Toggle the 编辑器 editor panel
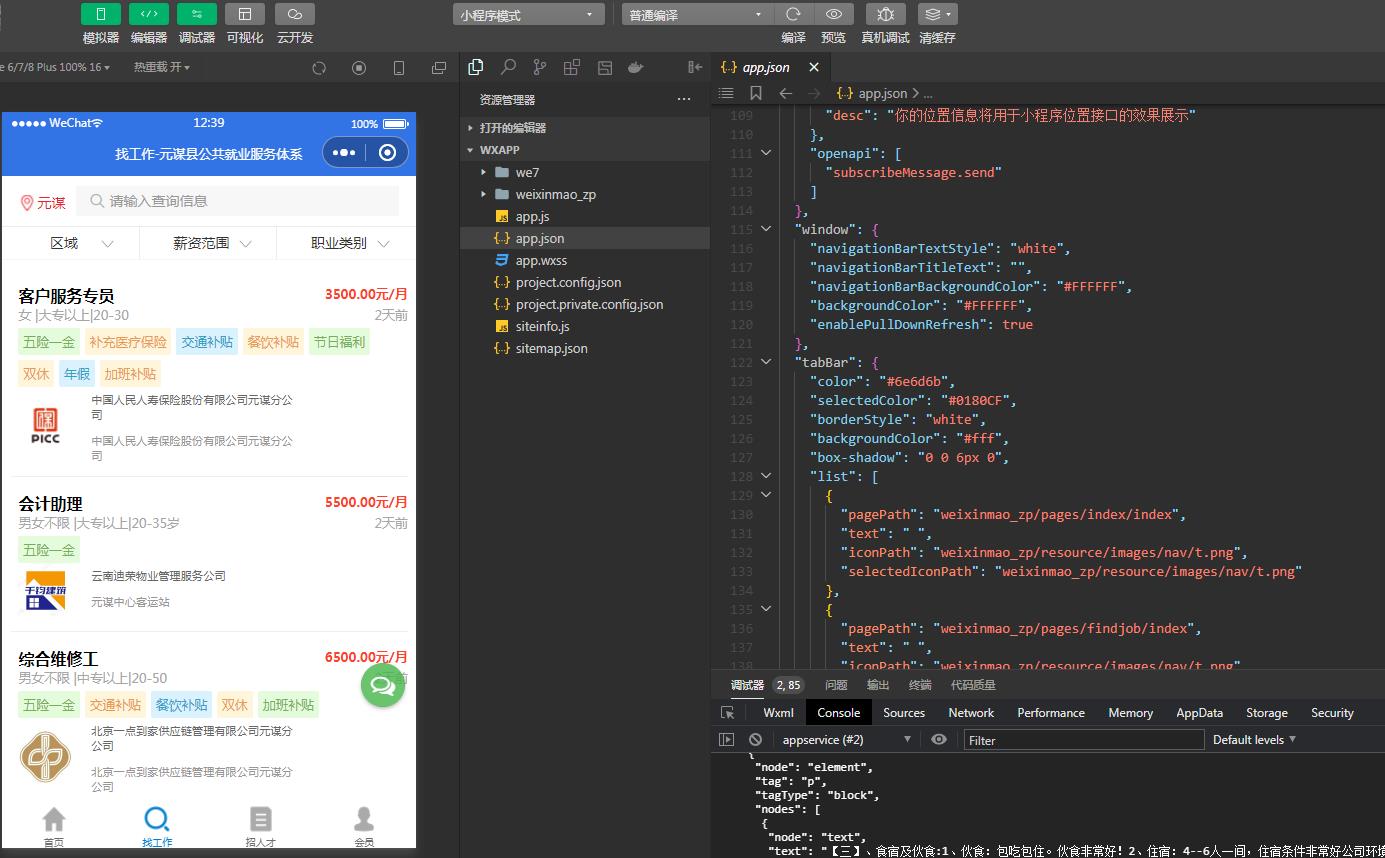Image resolution: width=1385 pixels, height=858 pixels. 148,14
